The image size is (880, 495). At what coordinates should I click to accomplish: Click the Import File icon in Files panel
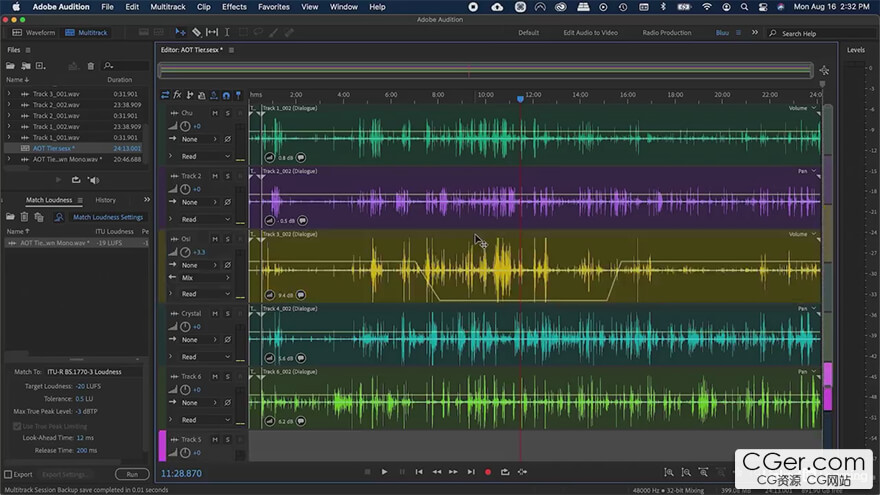pos(26,66)
